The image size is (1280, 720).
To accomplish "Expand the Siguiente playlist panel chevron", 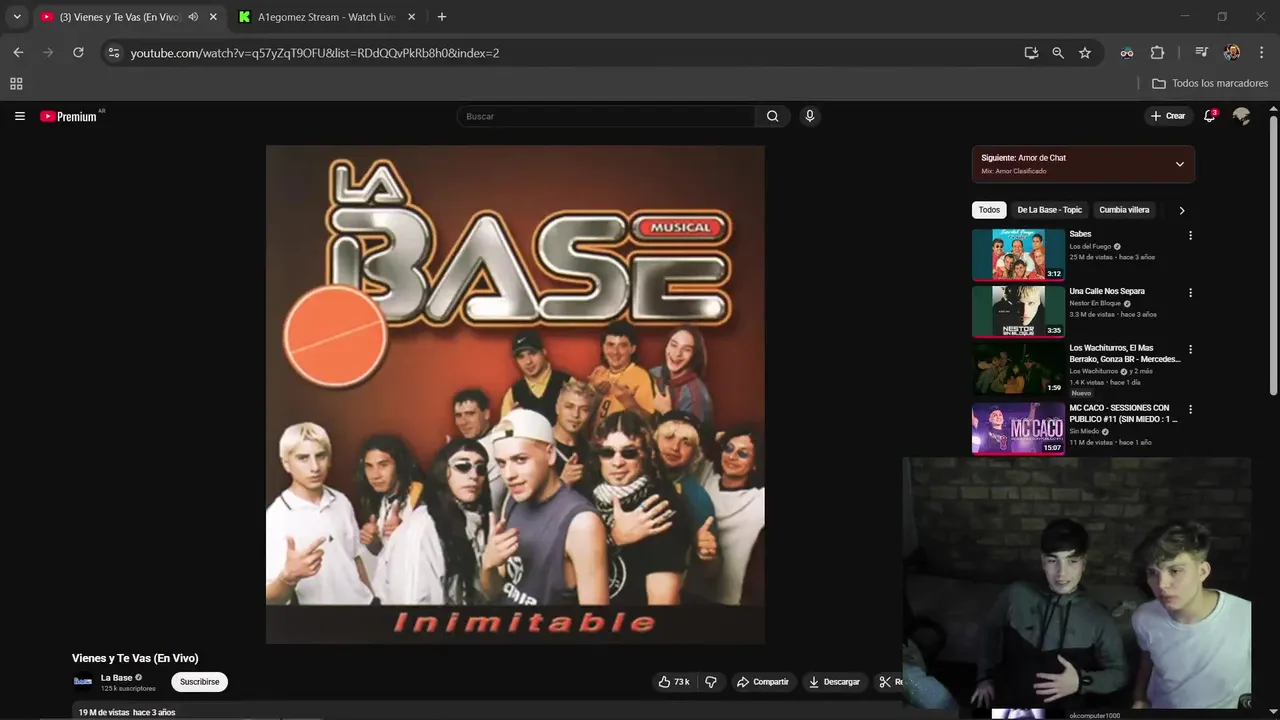I will (x=1180, y=164).
